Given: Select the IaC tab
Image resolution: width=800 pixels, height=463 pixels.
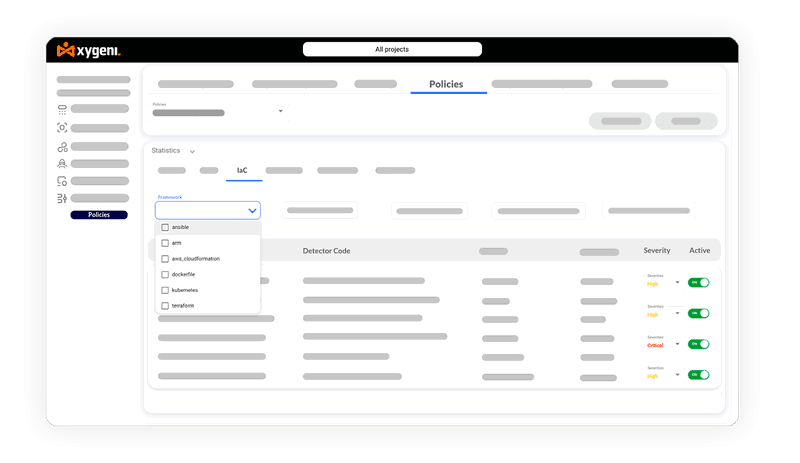Looking at the screenshot, I should [x=242, y=170].
